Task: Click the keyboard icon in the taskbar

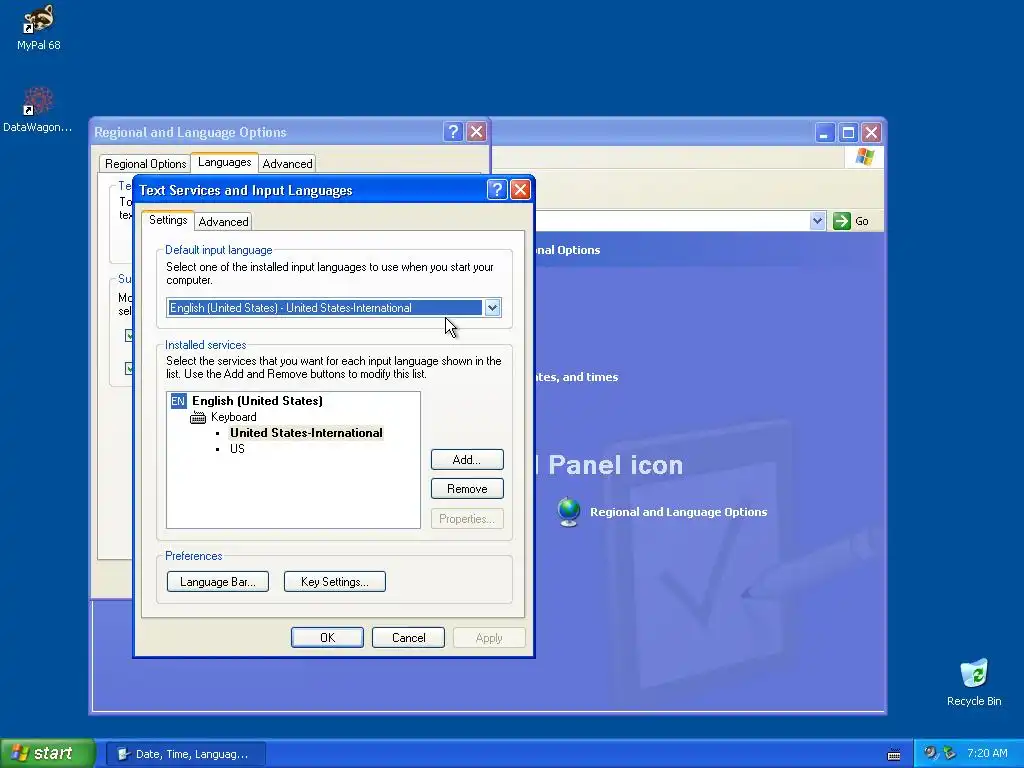Action: coord(894,754)
